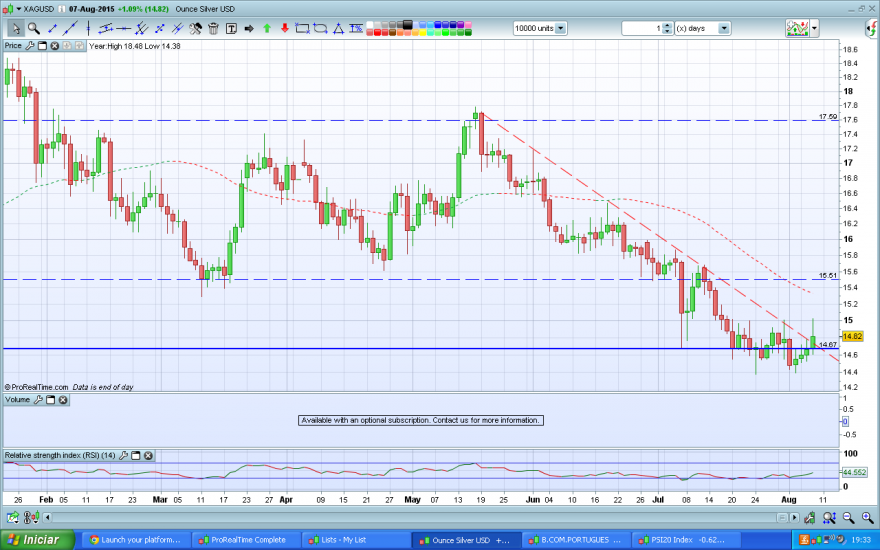Open RSI indicator wrench settings
The height and width of the screenshot is (550, 880).
click(x=123, y=456)
